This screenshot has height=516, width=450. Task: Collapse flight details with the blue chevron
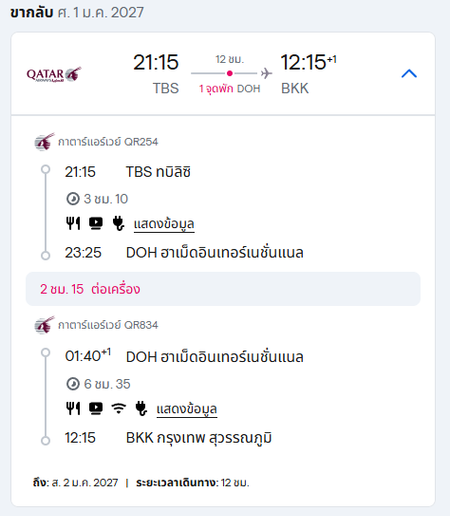pos(409,73)
